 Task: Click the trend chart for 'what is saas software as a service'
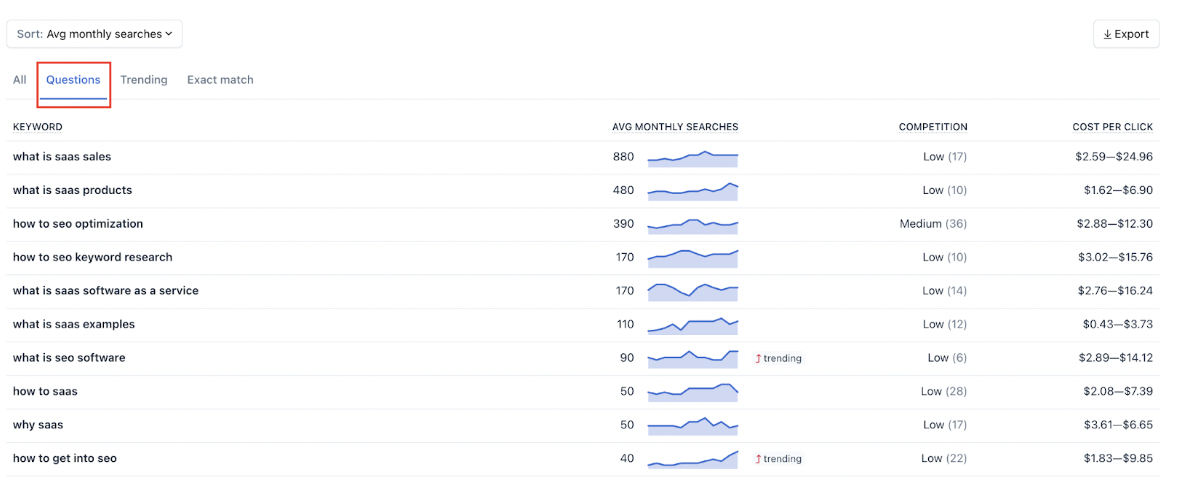point(693,291)
